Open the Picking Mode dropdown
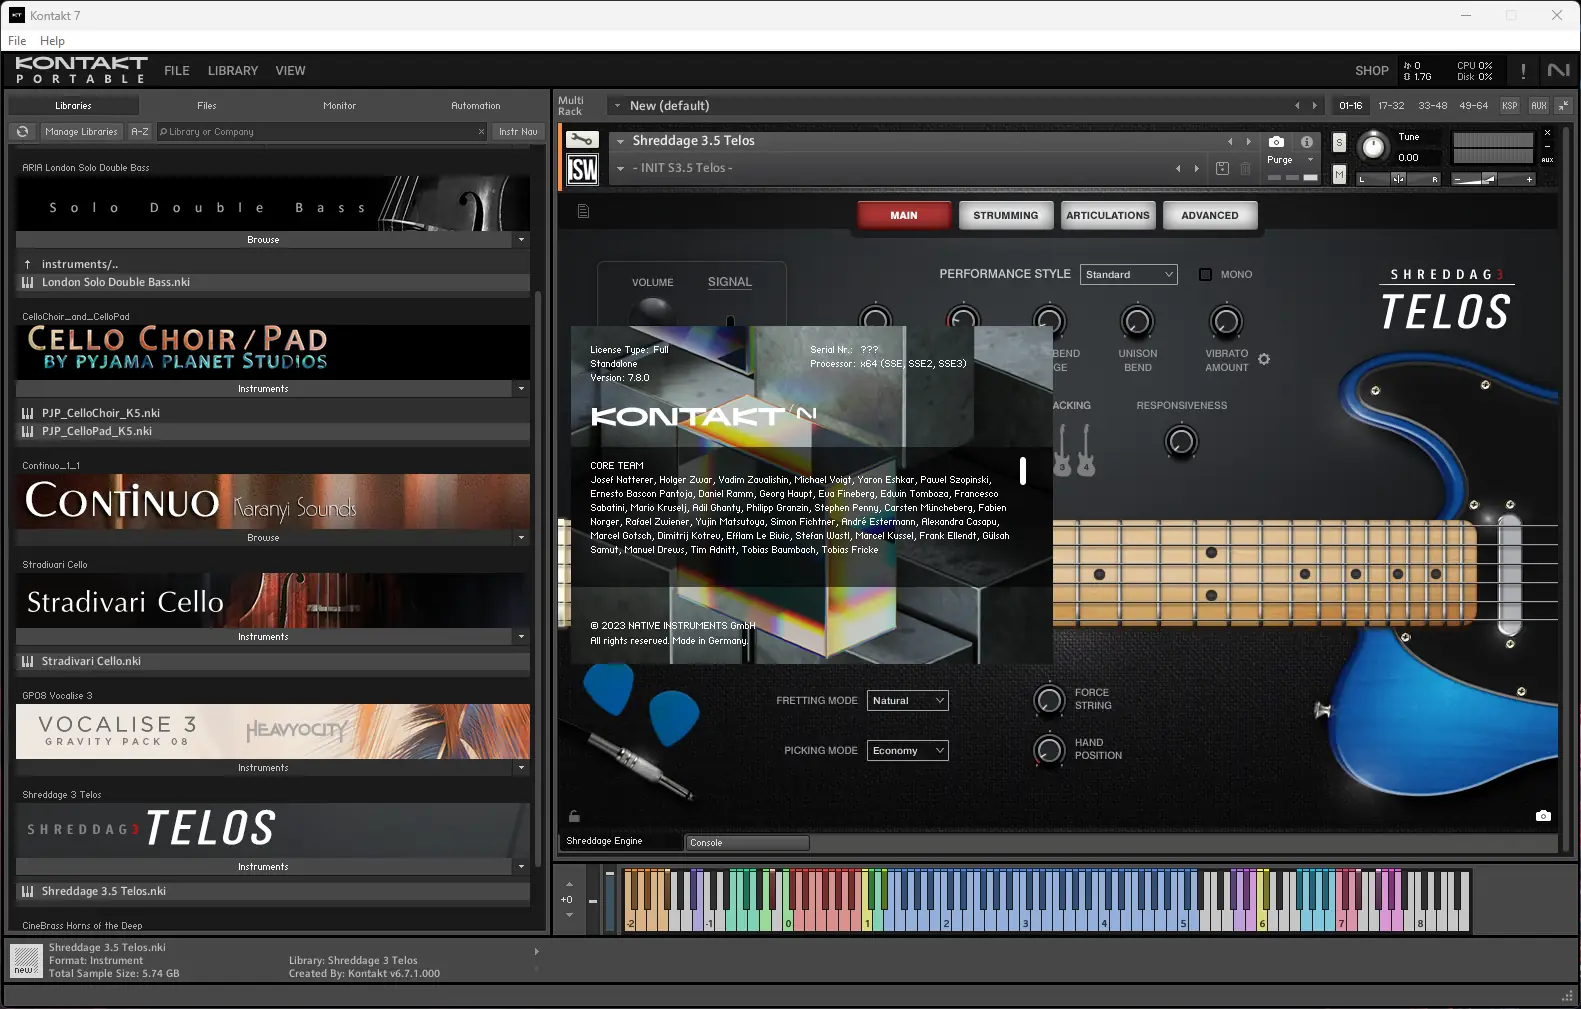1581x1009 pixels. (x=908, y=751)
